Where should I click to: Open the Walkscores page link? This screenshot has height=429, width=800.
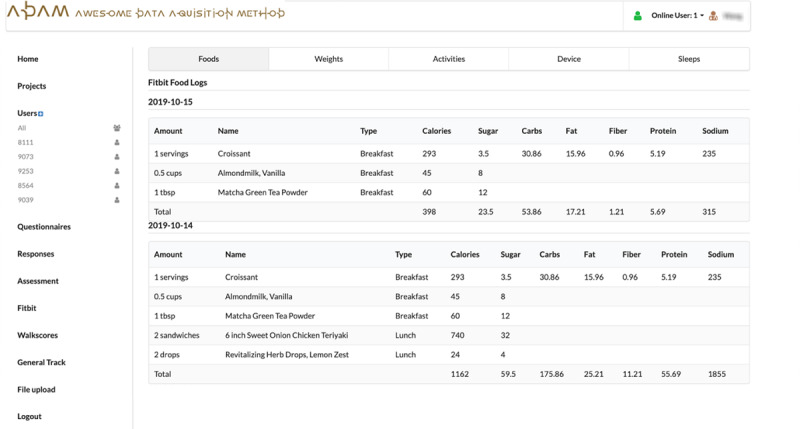point(37,335)
